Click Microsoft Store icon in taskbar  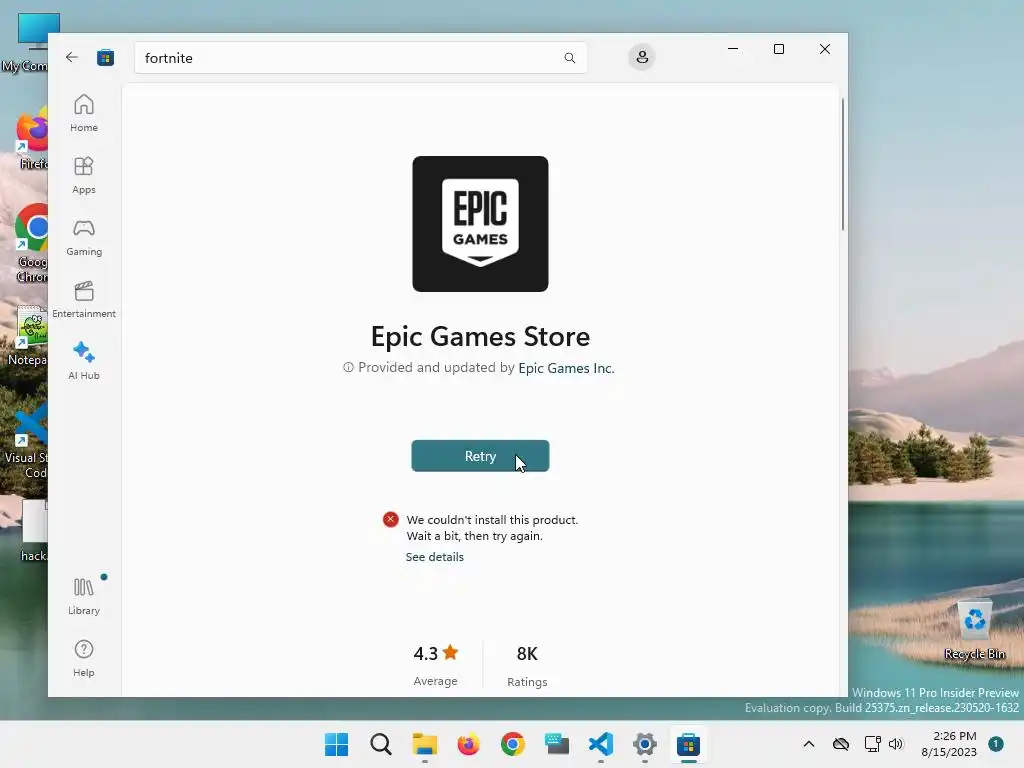(688, 744)
